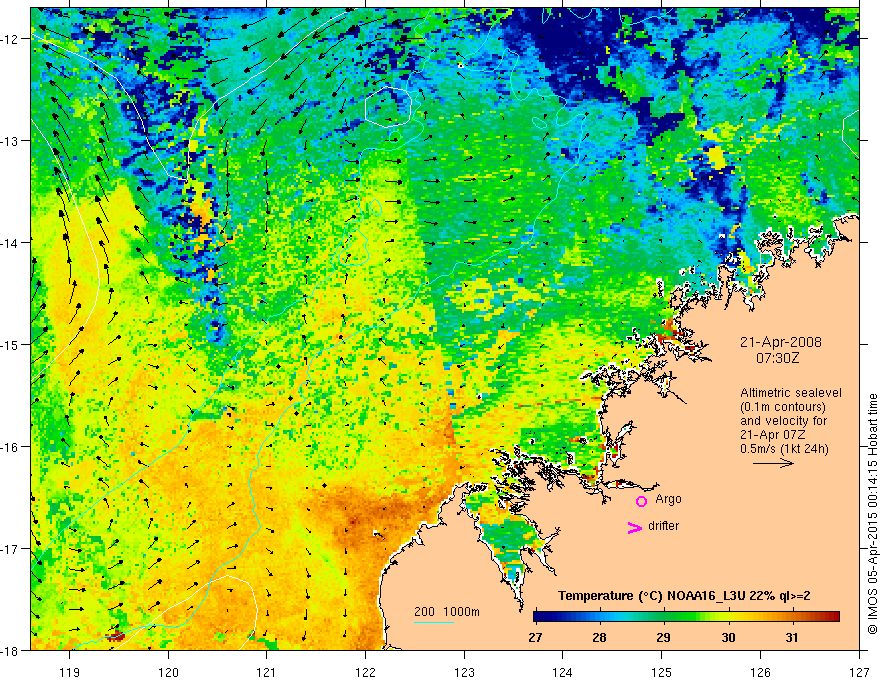The image size is (880, 680).
Task: Click the IMOS copyright vertical text
Action: click(x=872, y=514)
